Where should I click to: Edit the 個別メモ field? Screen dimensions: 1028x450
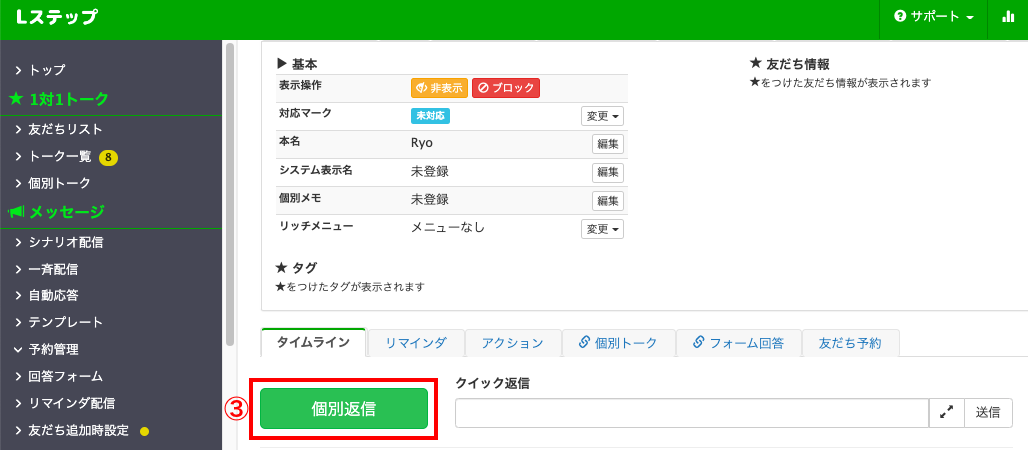(608, 201)
